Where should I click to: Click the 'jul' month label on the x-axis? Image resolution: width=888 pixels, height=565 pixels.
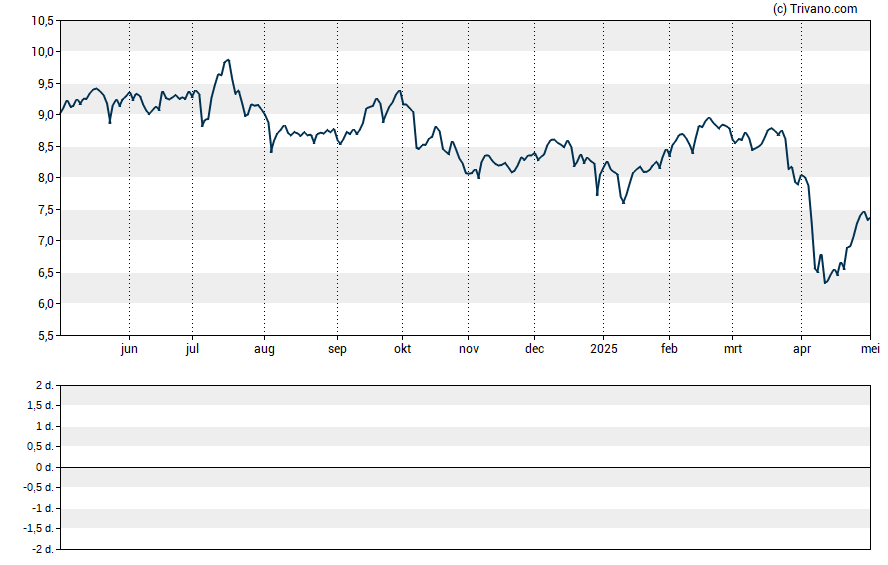pyautogui.click(x=192, y=349)
